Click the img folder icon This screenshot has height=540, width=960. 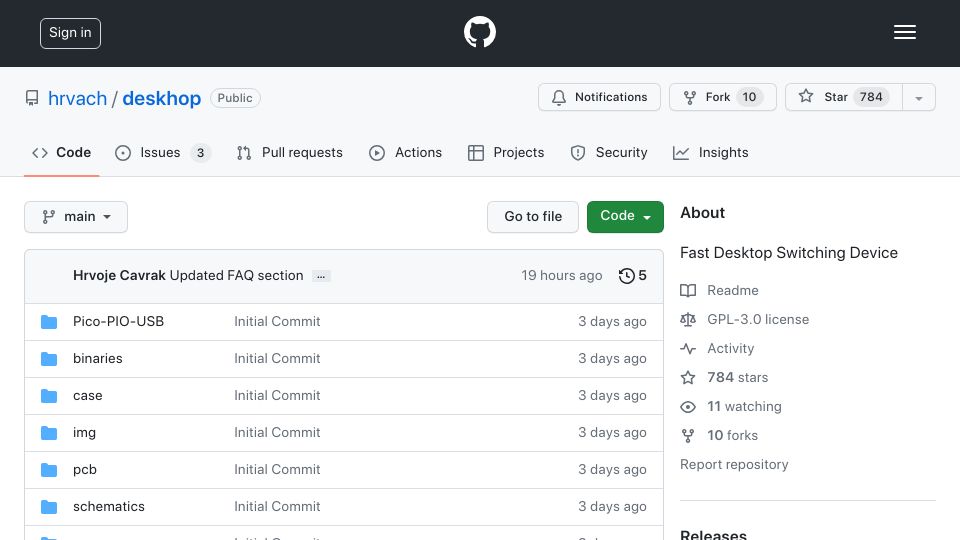tap(49, 433)
